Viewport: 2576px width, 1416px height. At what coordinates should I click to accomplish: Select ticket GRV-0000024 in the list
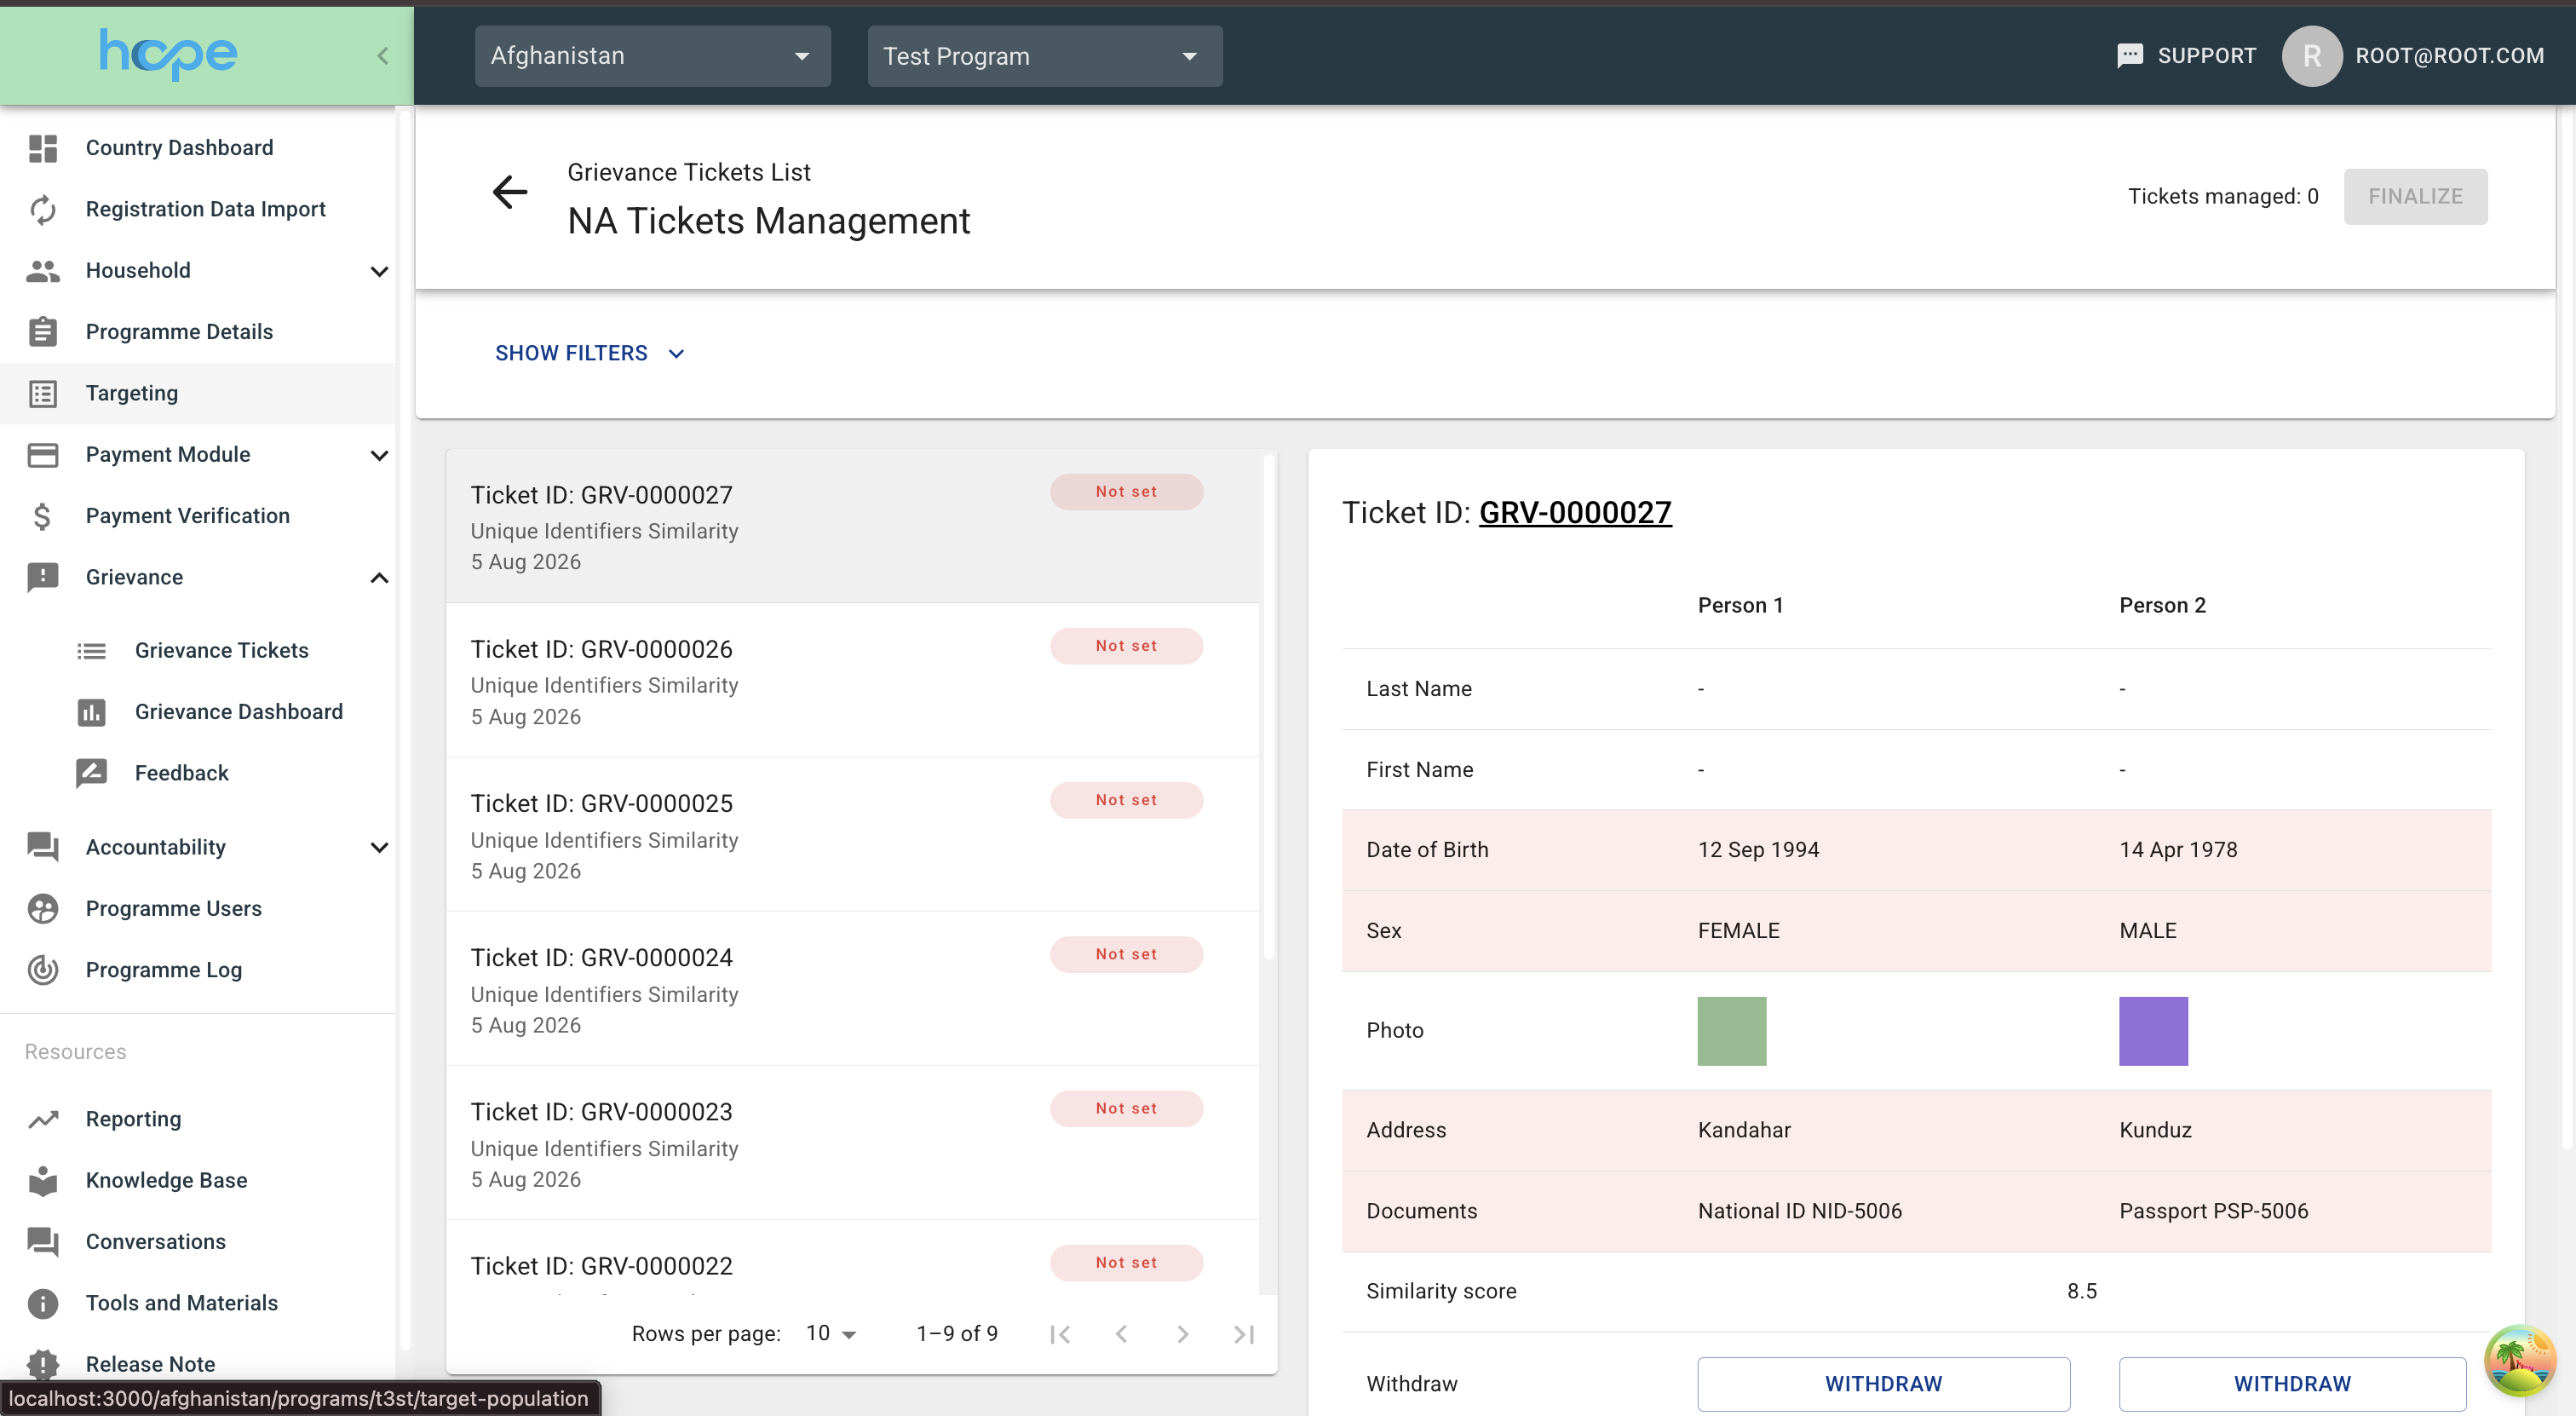pyautogui.click(x=852, y=989)
